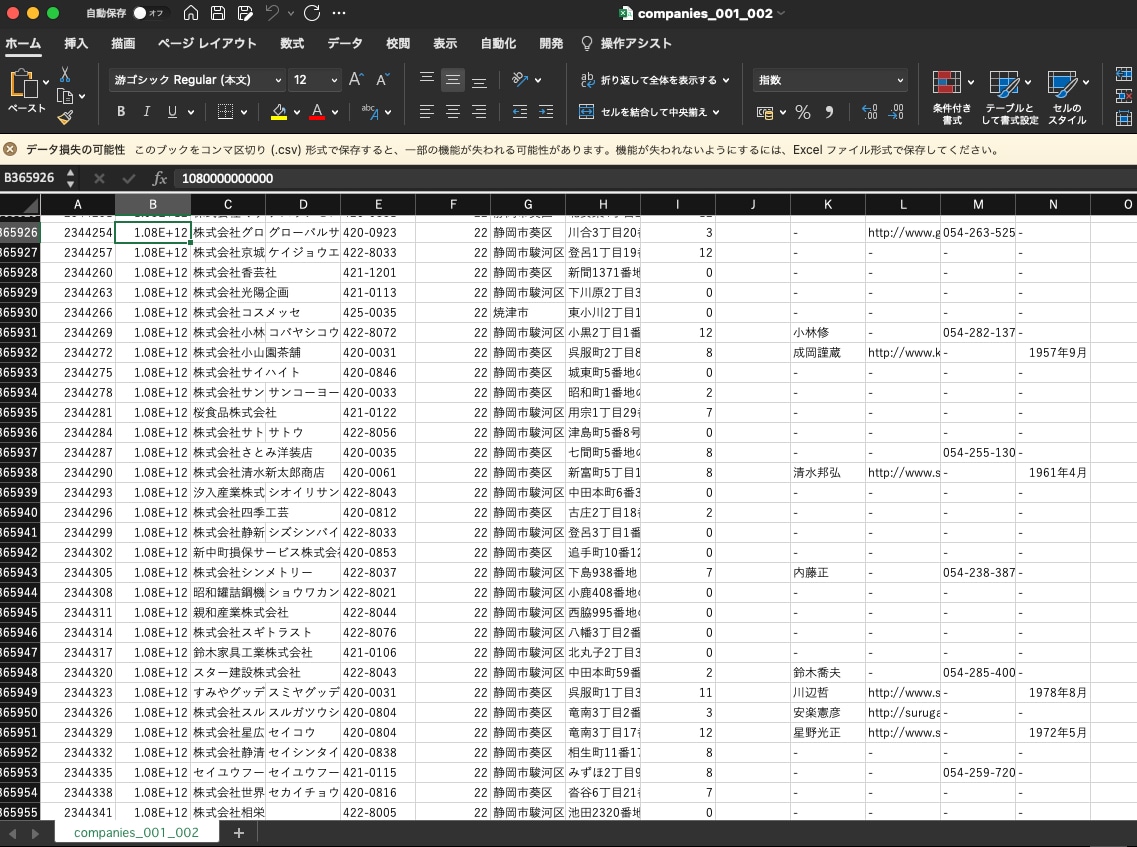Expand undo history arrow
Screen dimensions: 1137x847
pos(291,13)
